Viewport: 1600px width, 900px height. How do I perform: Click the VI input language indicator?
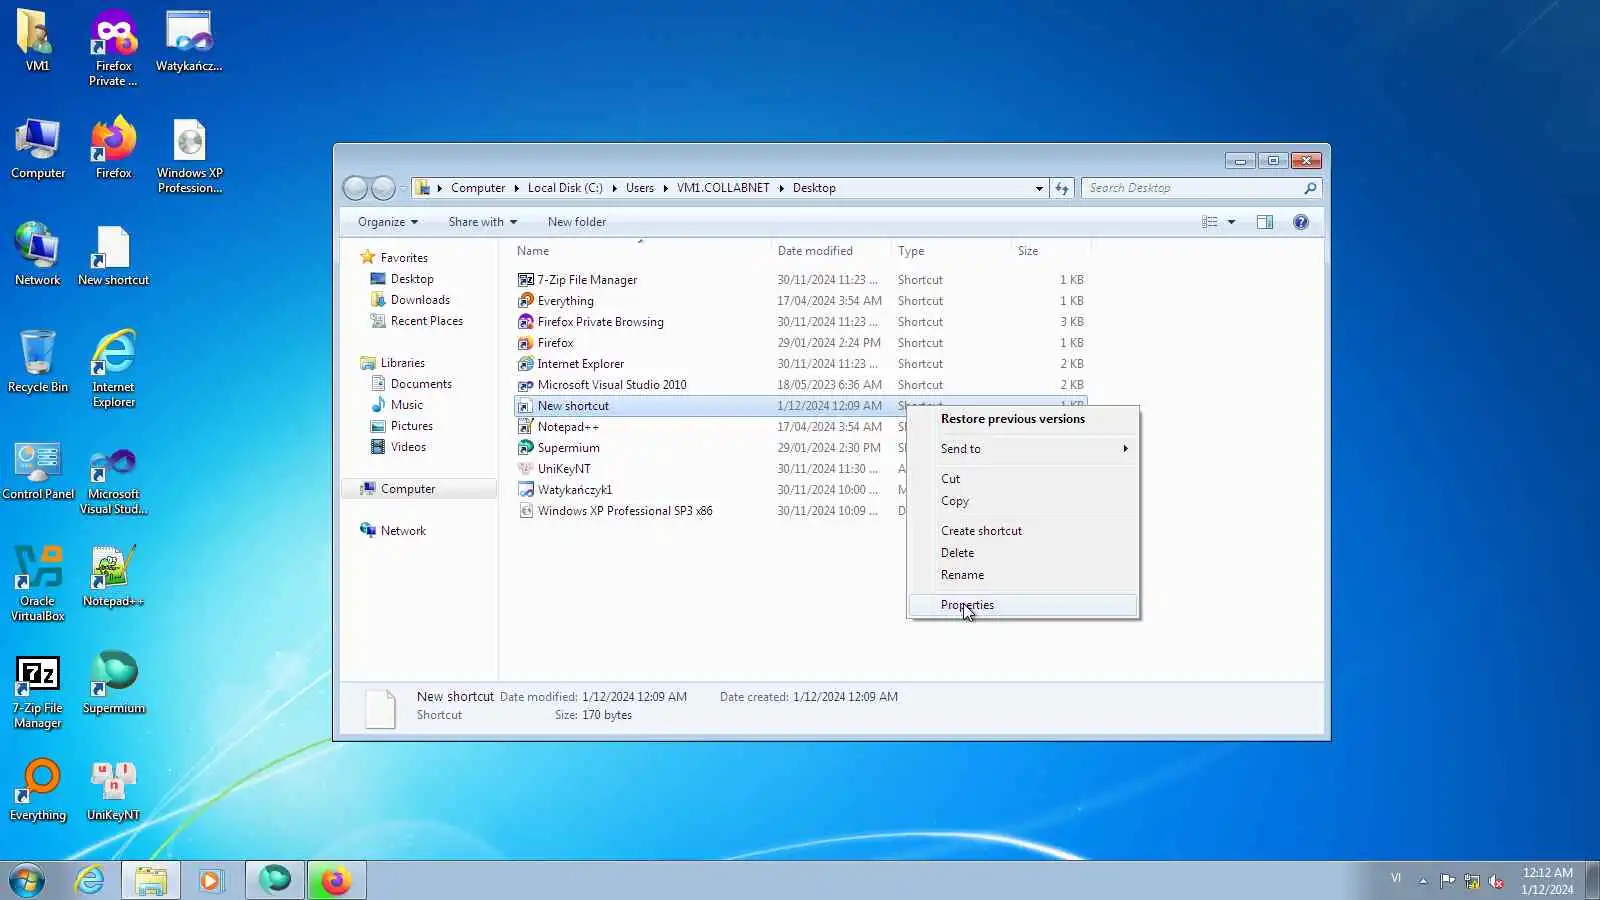(x=1396, y=879)
